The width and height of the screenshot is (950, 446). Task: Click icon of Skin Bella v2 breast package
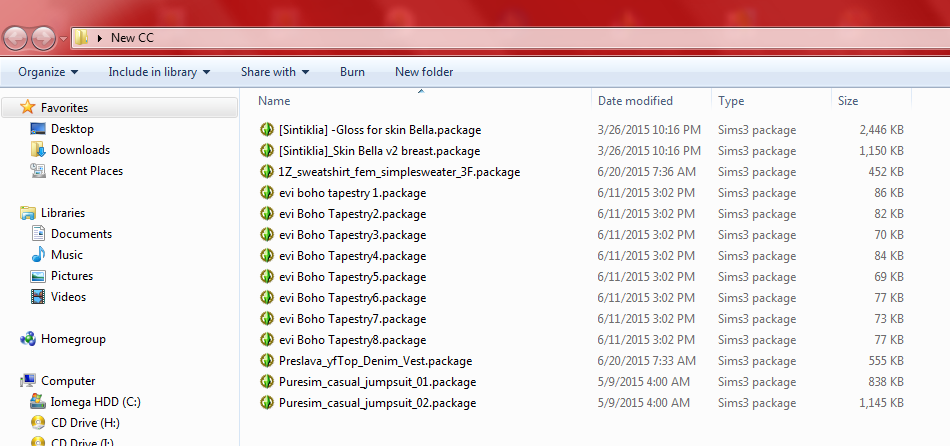click(267, 150)
